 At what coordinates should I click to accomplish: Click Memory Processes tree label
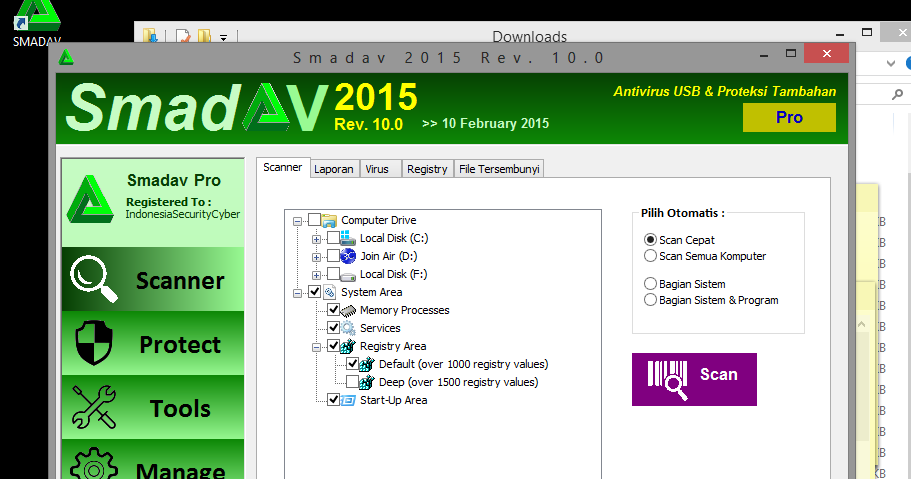pyautogui.click(x=404, y=310)
